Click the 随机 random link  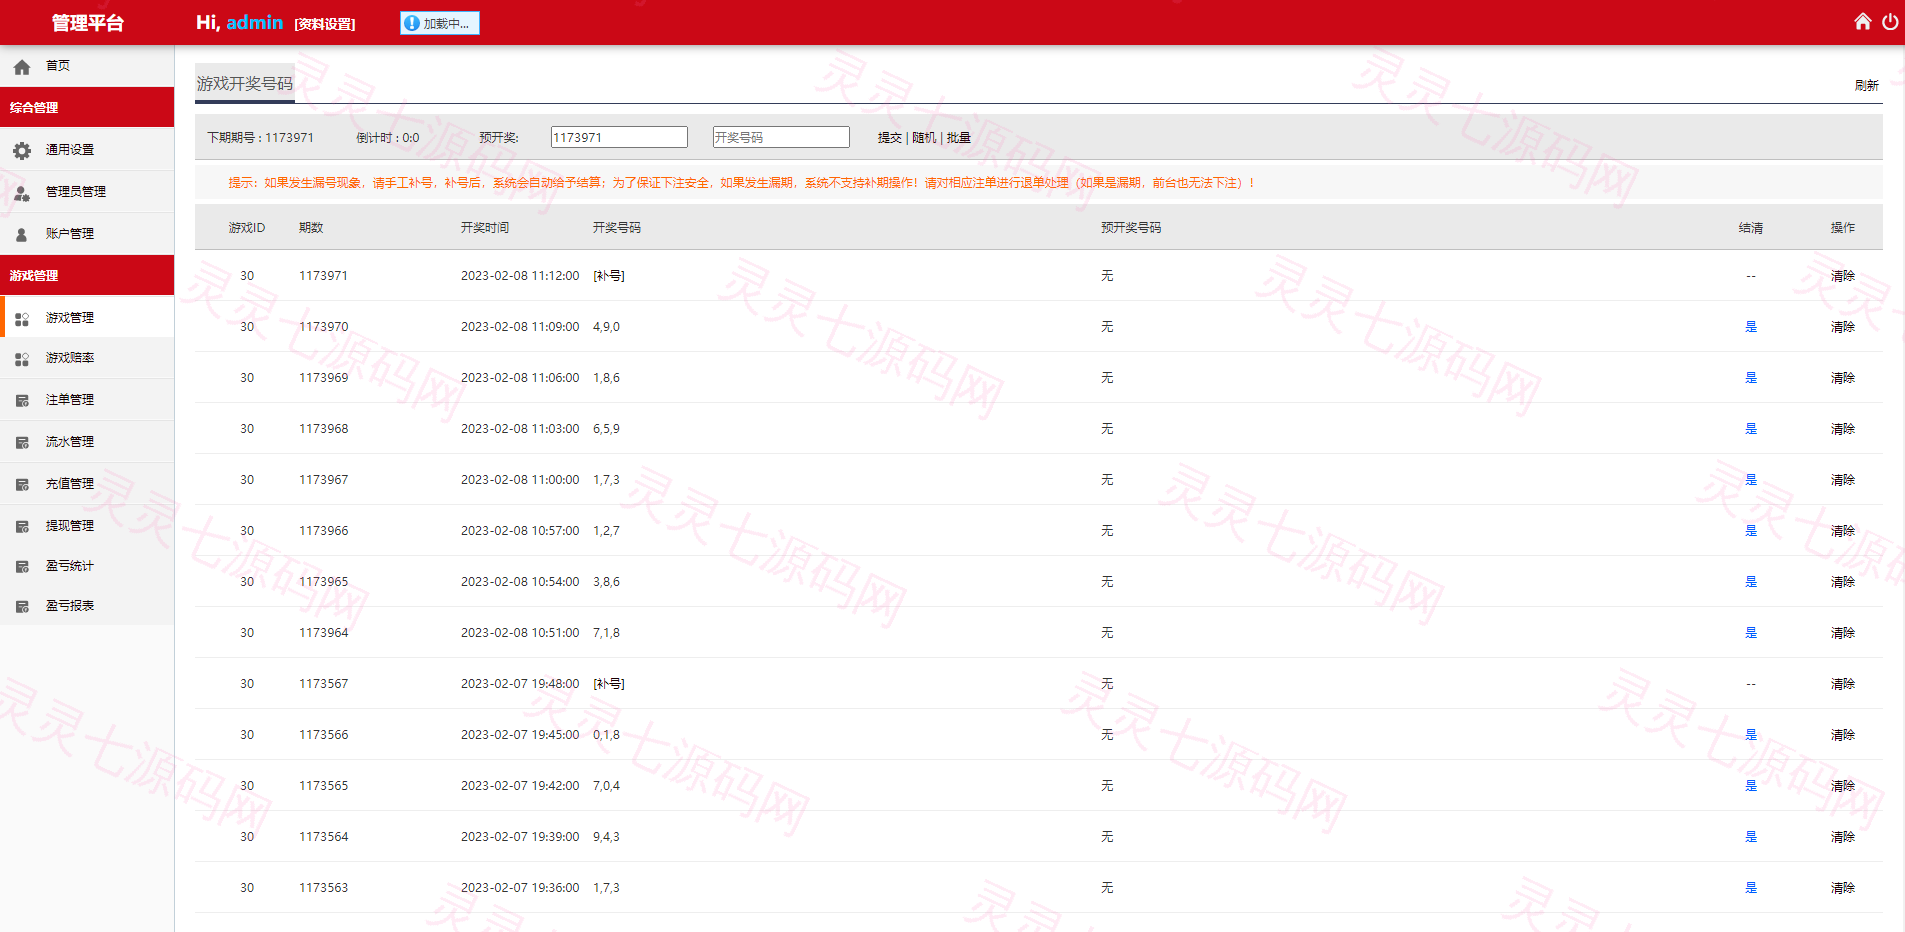click(924, 138)
